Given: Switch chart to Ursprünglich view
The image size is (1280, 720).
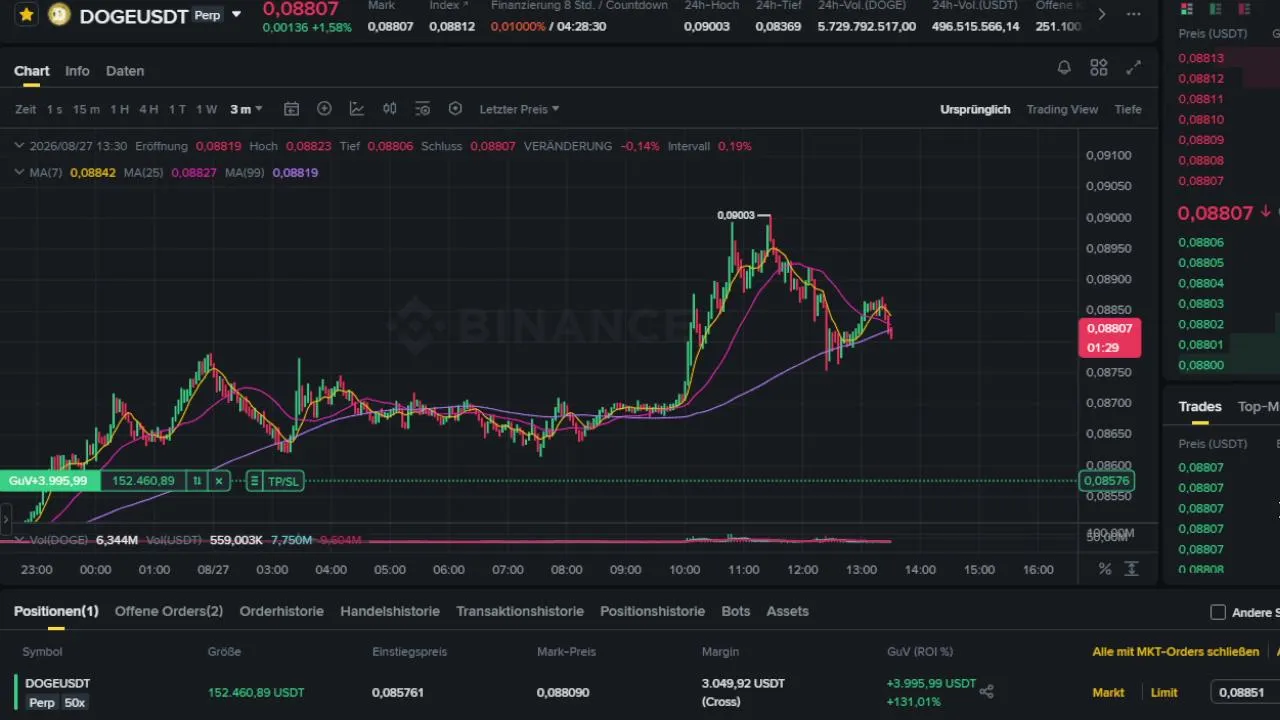Looking at the screenshot, I should click(x=975, y=109).
